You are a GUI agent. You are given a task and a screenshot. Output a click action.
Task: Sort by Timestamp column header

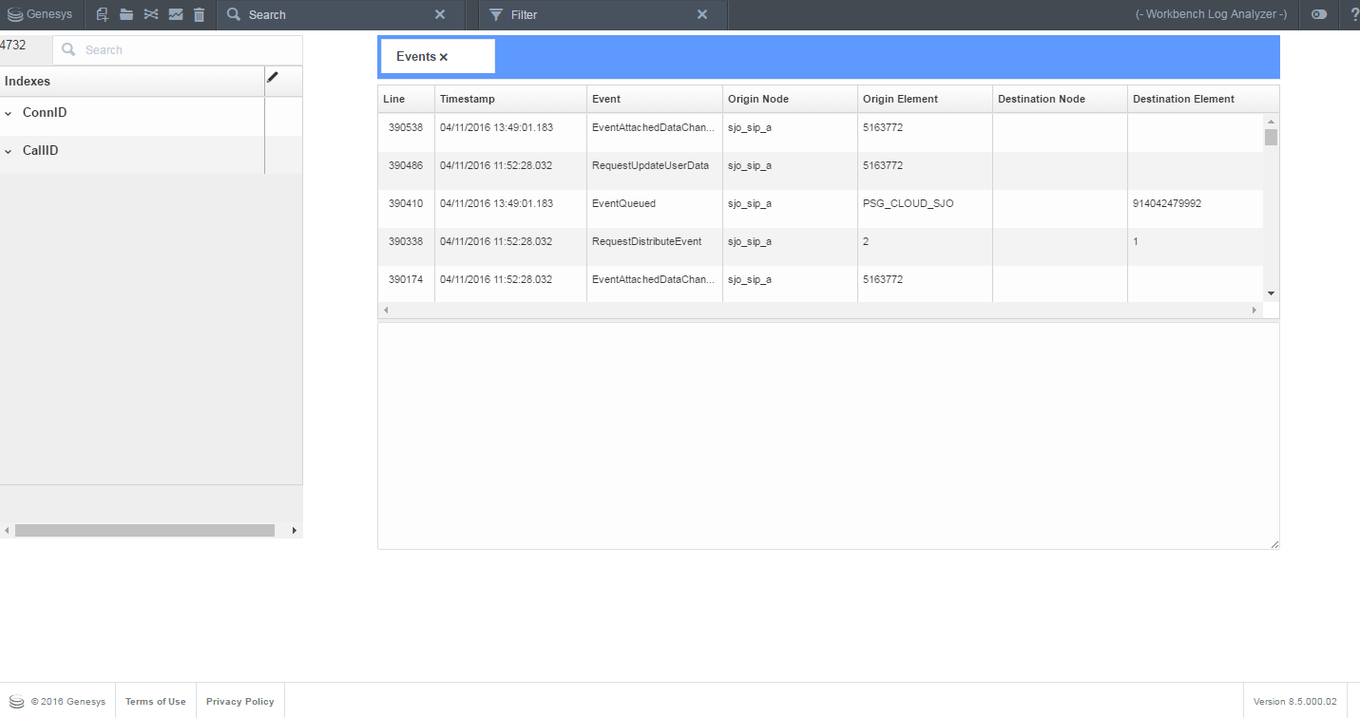click(x=467, y=99)
